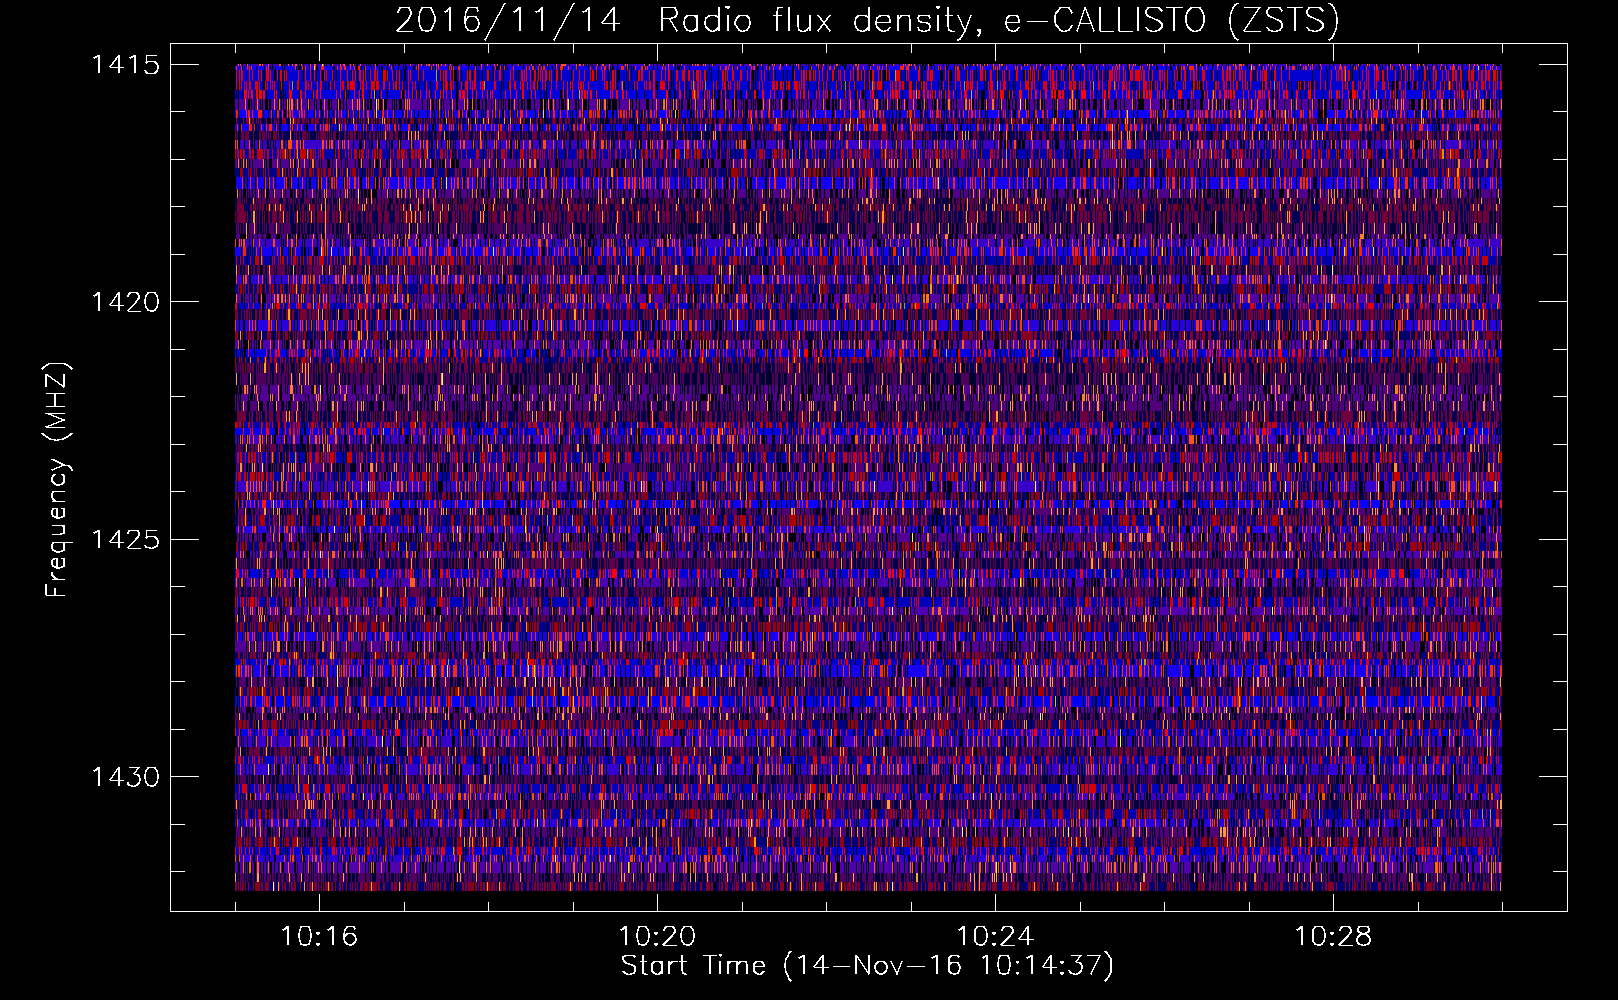
Task: Click the 10:16 time tick label
Action: (319, 937)
